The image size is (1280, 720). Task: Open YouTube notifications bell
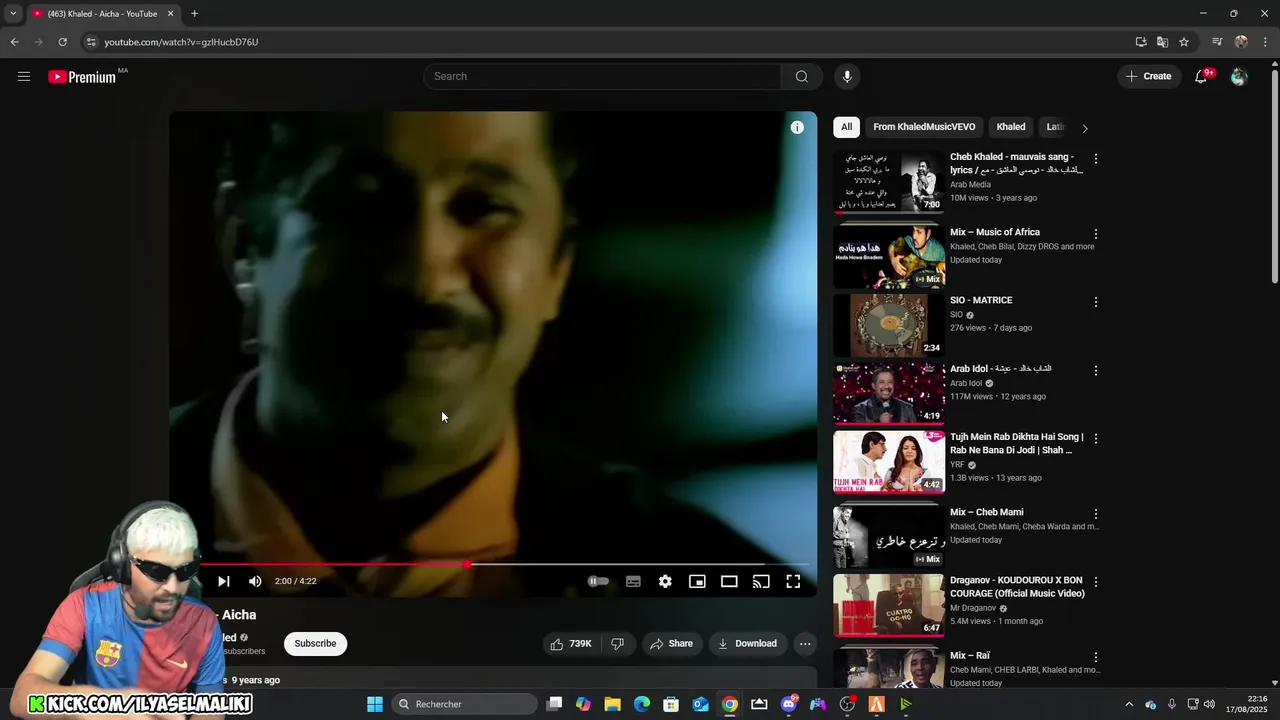pos(1201,77)
